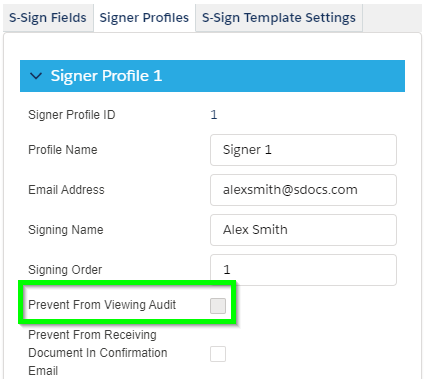Click the Signing Order label text
This screenshot has width=426, height=379.
[x=65, y=270]
